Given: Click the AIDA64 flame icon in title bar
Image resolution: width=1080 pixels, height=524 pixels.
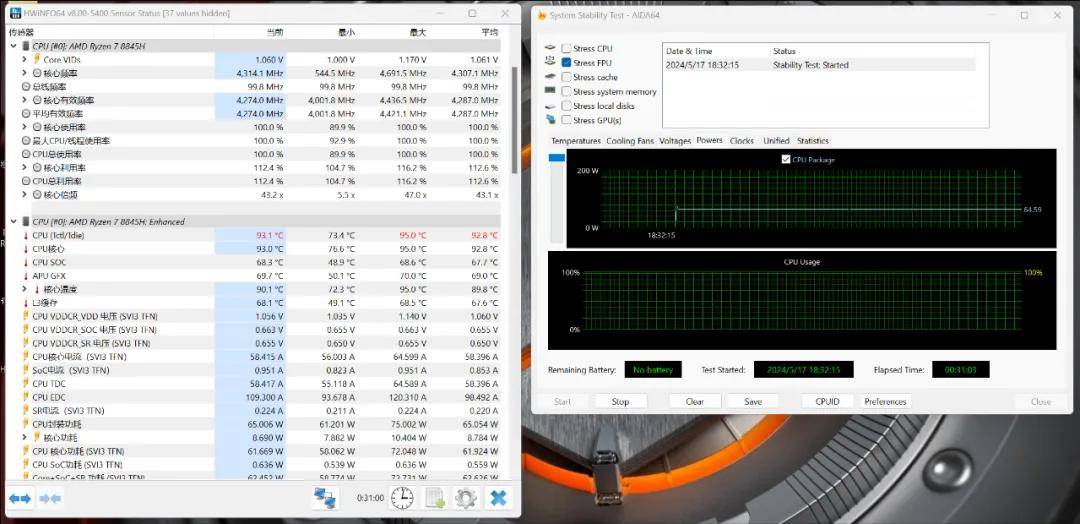Looking at the screenshot, I should coord(542,15).
